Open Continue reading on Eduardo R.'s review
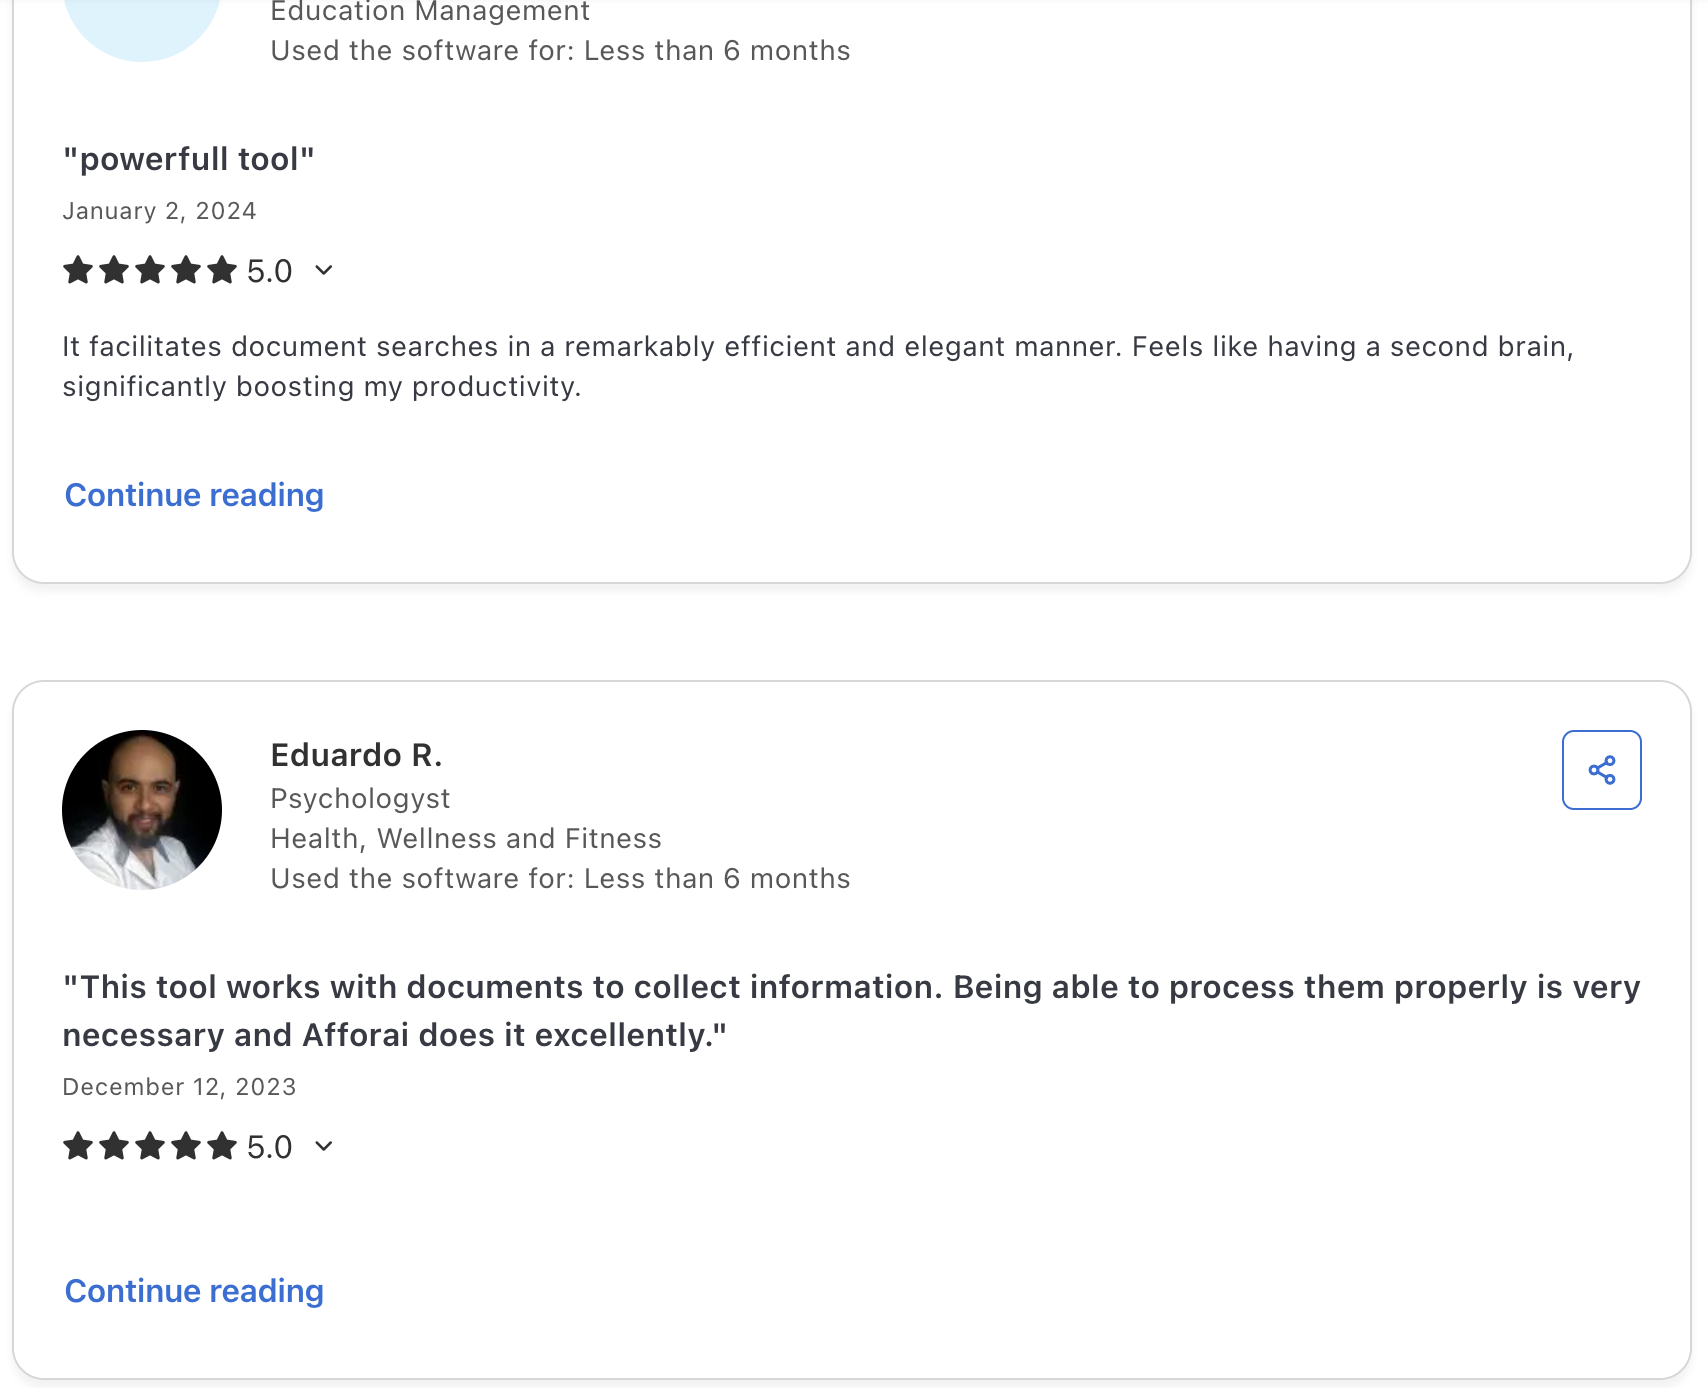 (x=194, y=1291)
